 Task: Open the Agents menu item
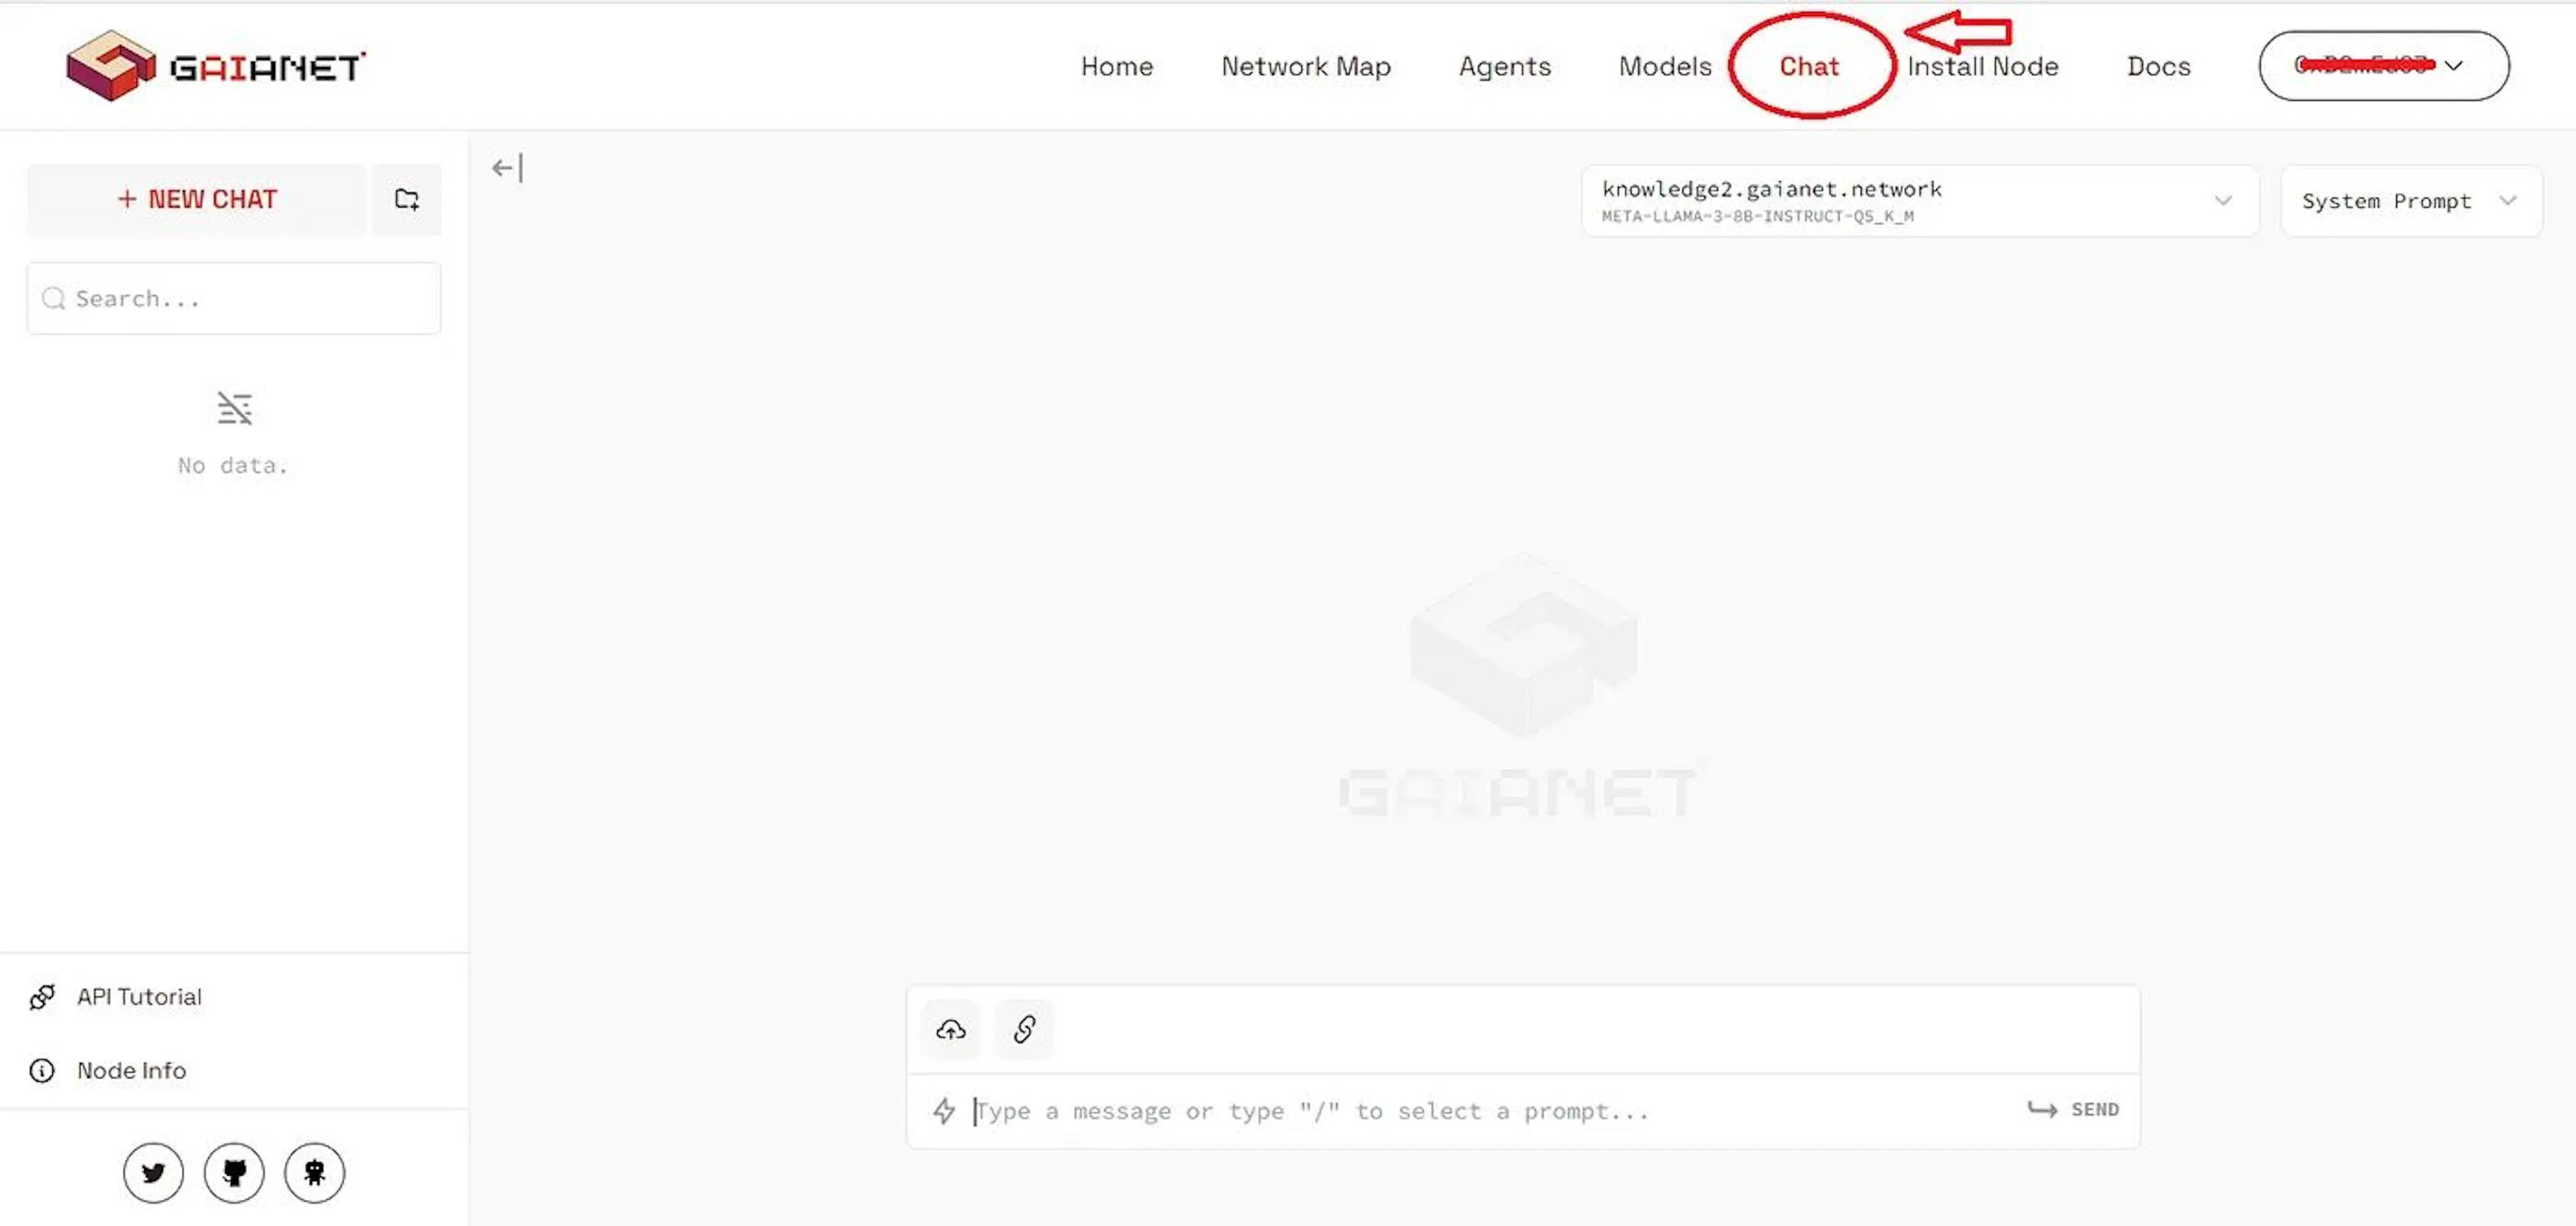(x=1504, y=66)
